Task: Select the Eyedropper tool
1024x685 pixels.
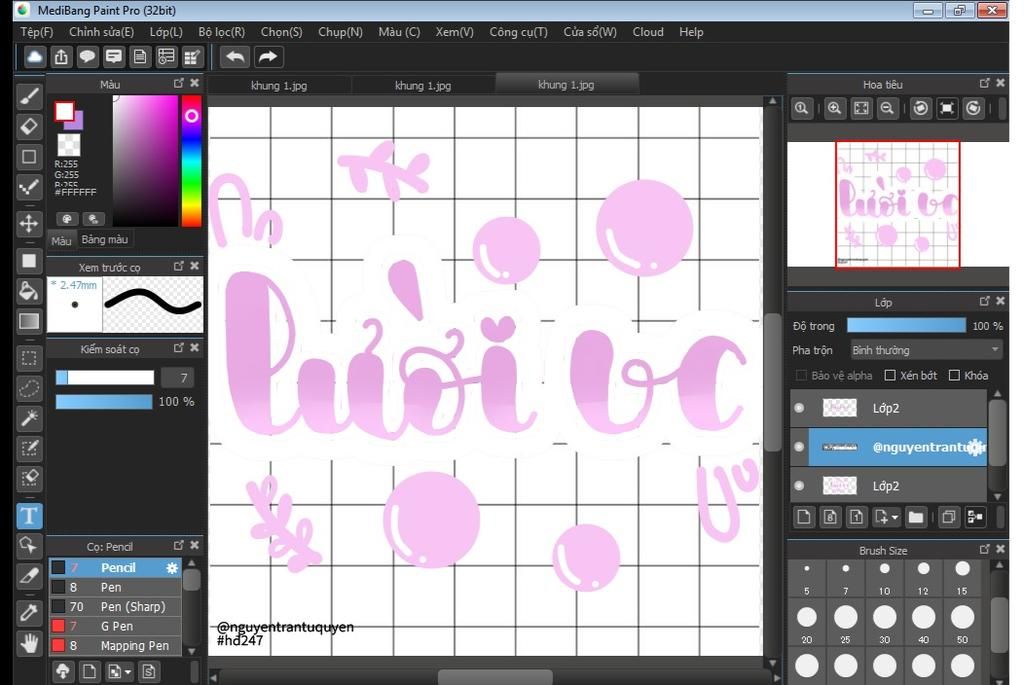Action: click(x=29, y=613)
